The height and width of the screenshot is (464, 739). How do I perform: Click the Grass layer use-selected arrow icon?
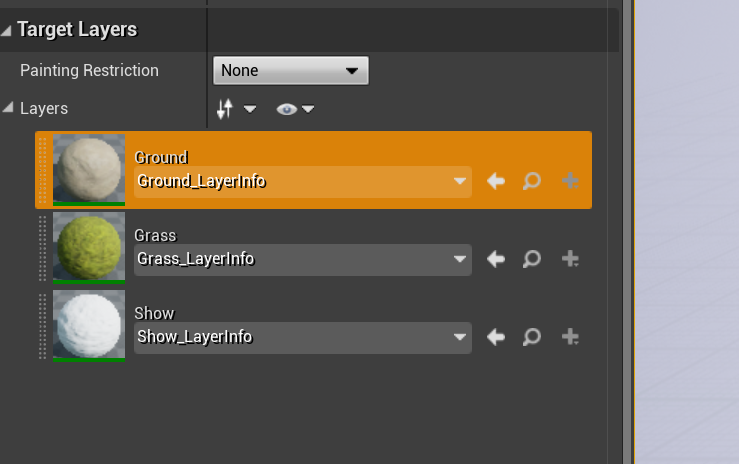(495, 259)
